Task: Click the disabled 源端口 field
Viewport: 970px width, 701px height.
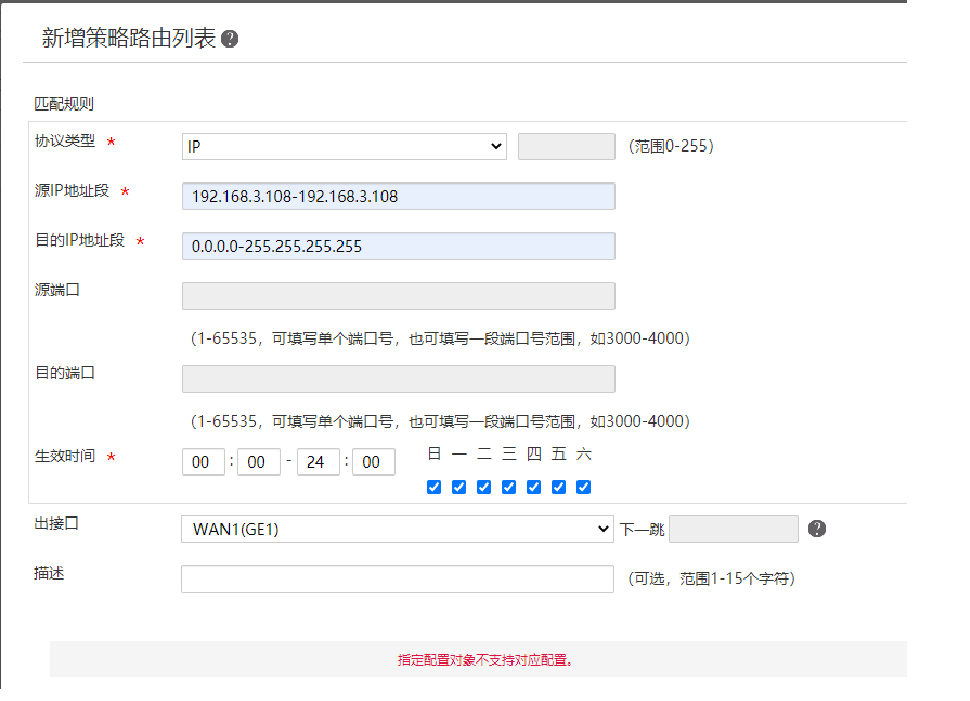Action: click(x=398, y=296)
